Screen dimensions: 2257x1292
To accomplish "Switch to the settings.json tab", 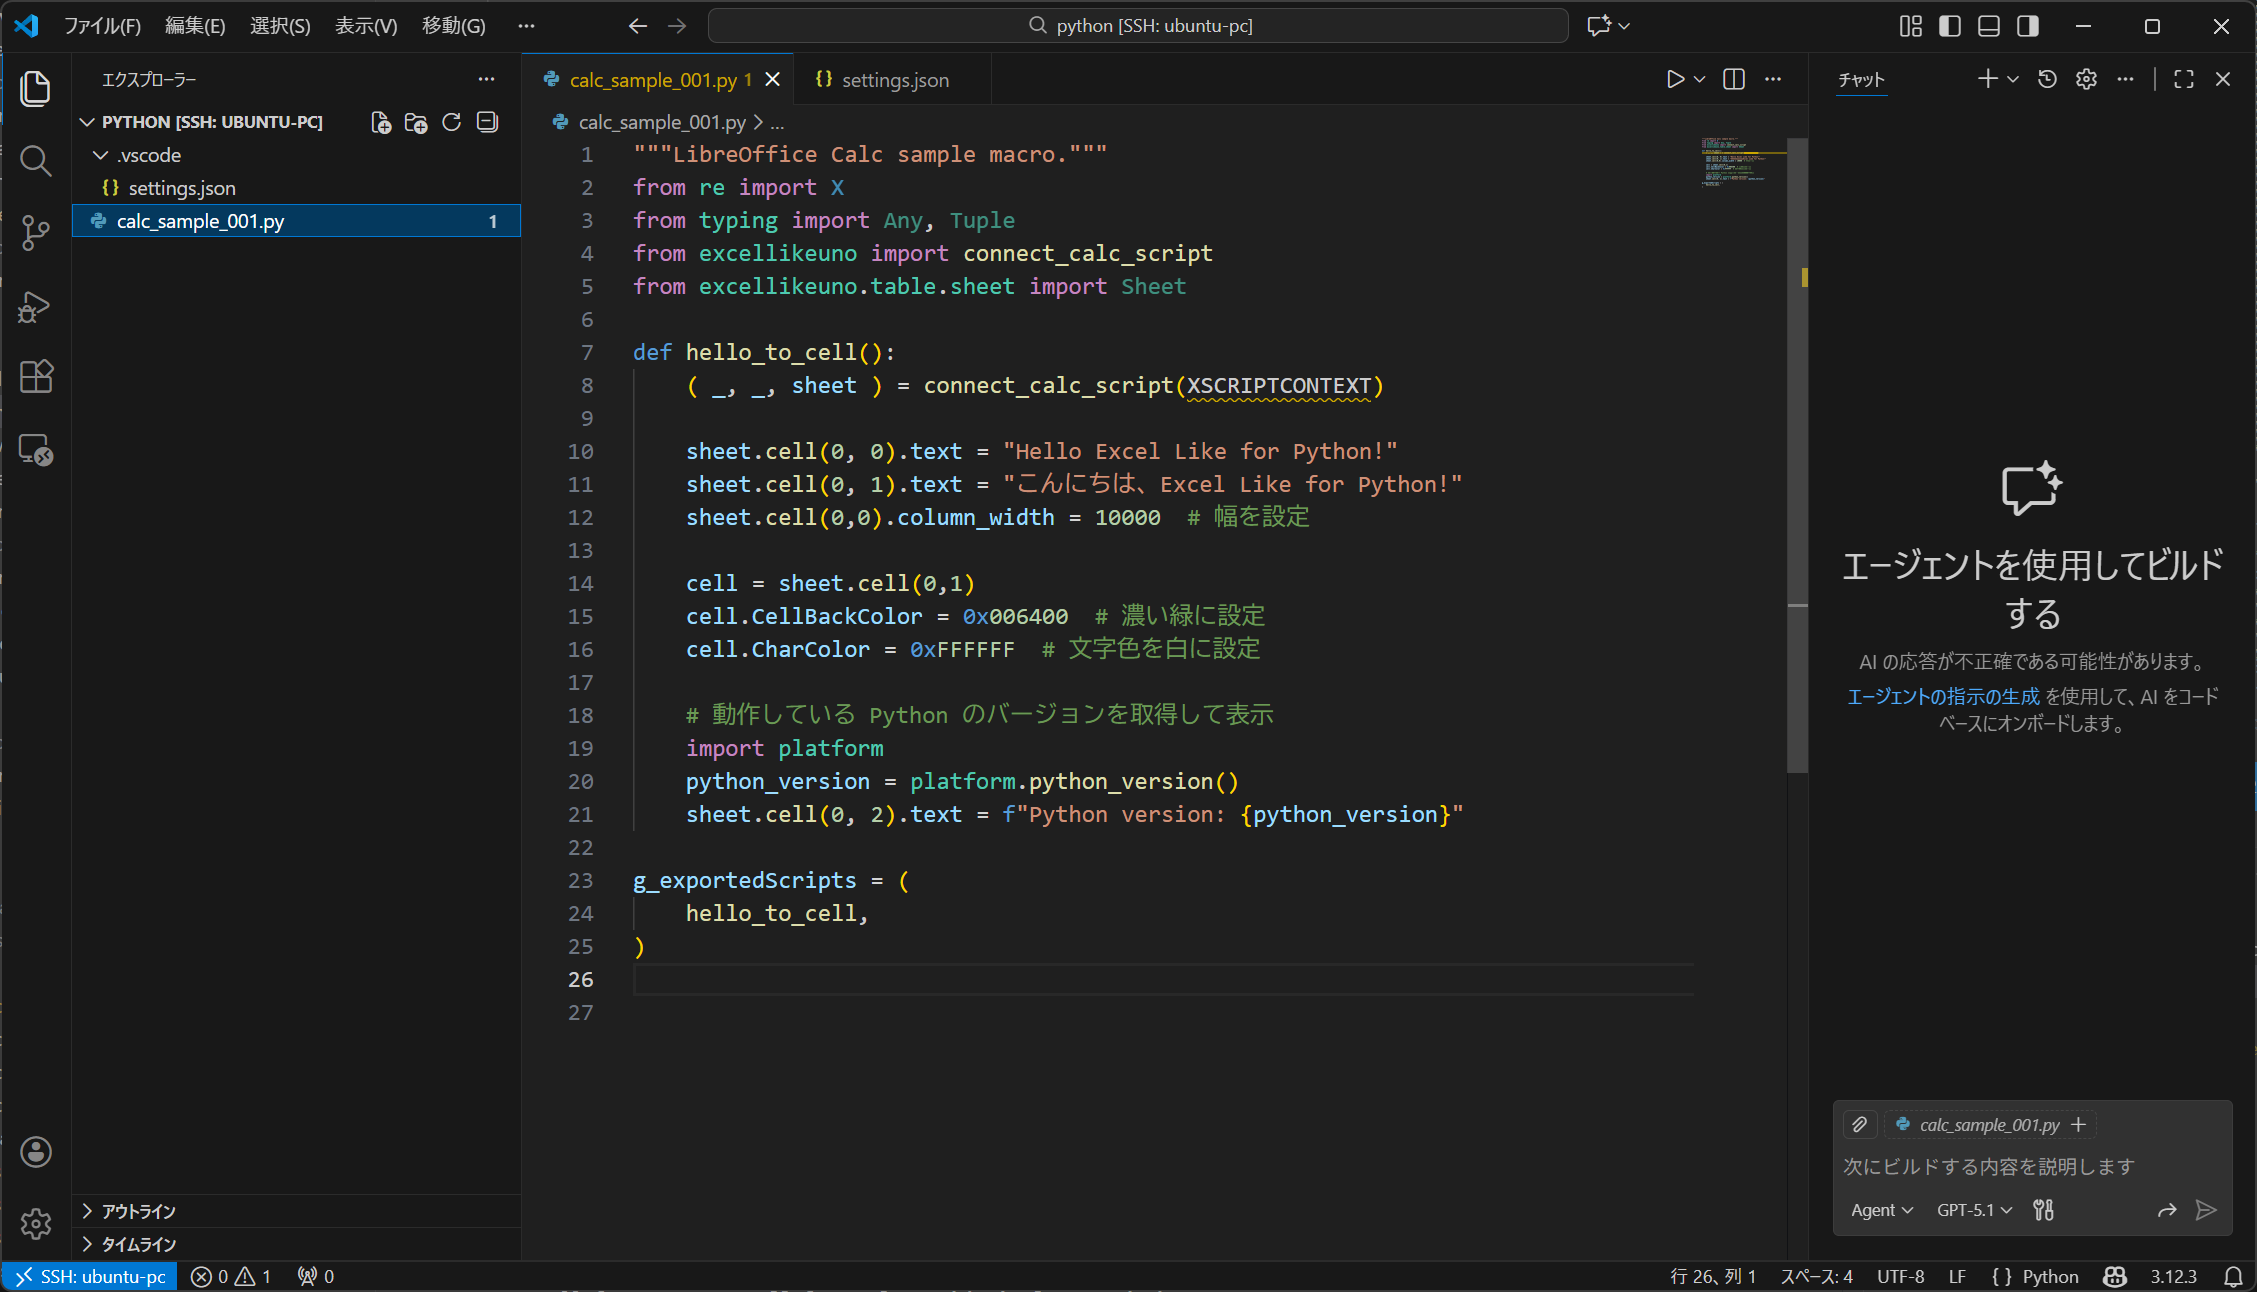I will [x=894, y=80].
